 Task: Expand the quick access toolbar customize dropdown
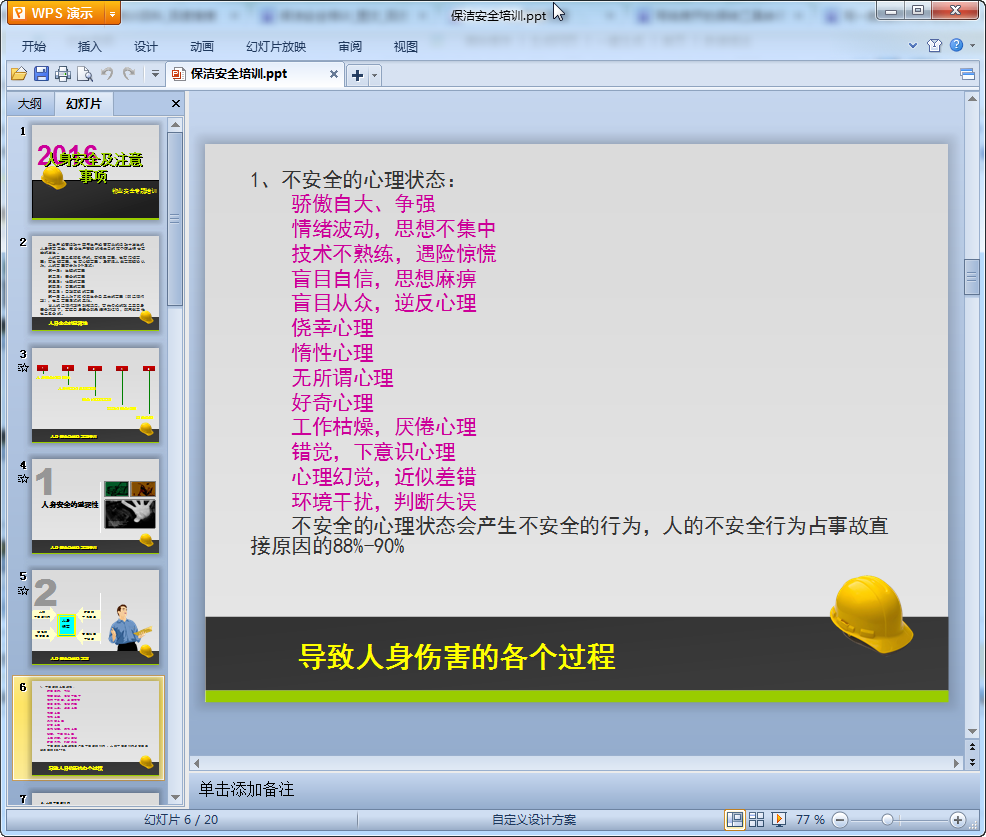point(155,74)
